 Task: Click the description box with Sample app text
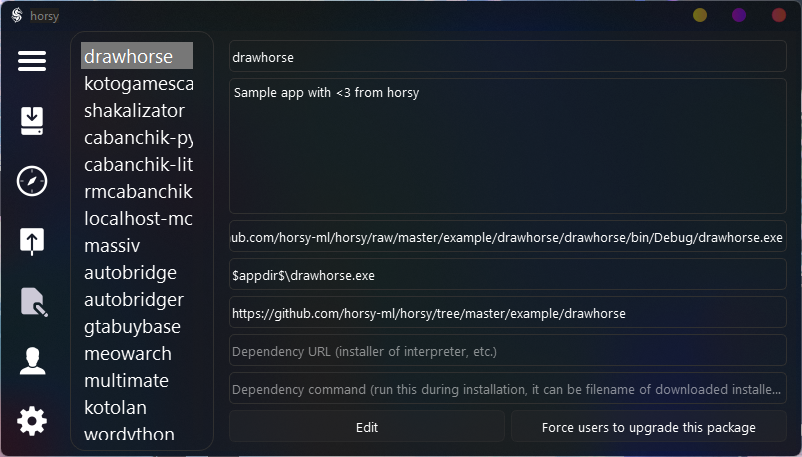(x=507, y=147)
